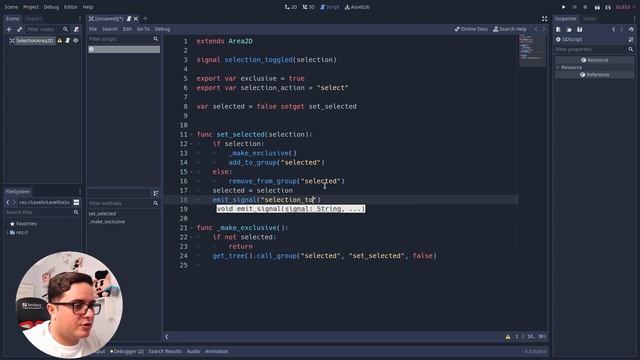Open script editor Search menu

pos(110,29)
